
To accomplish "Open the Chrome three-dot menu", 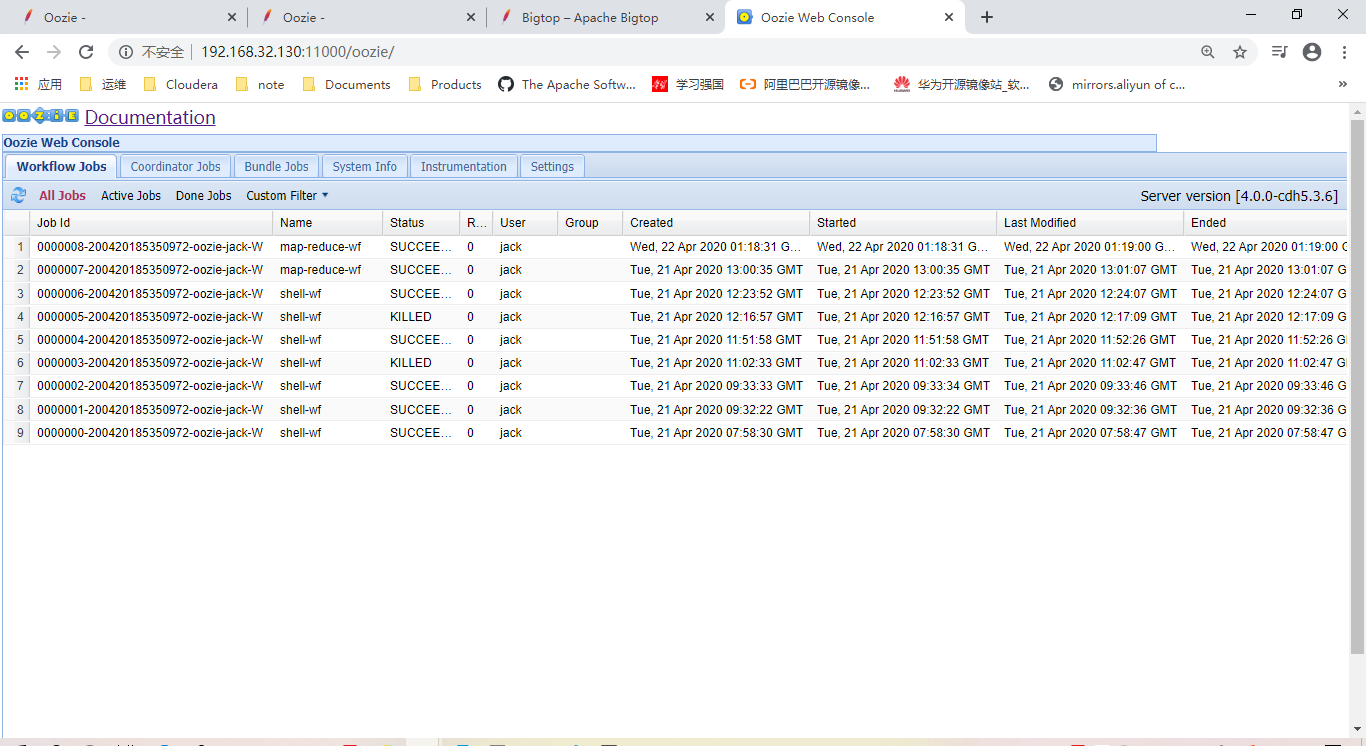I will (x=1344, y=52).
